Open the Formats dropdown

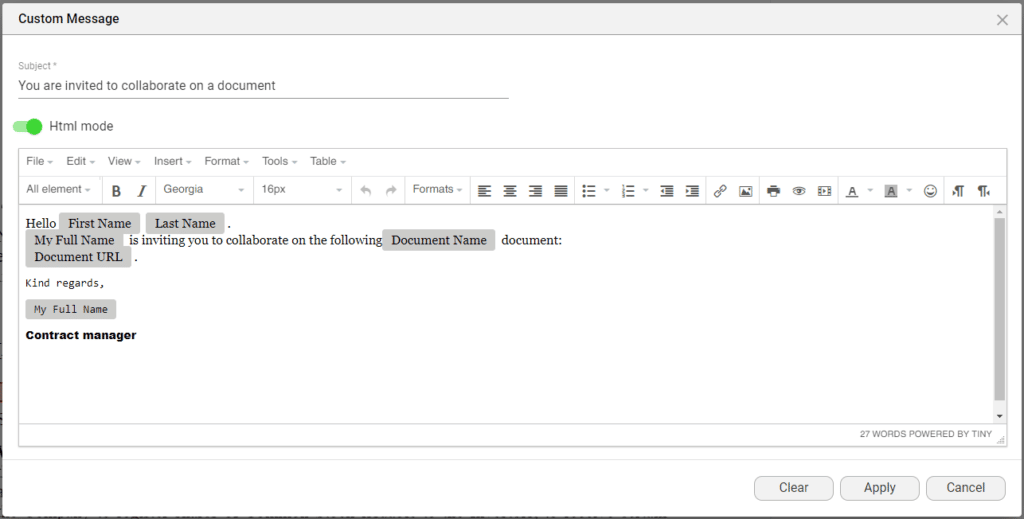[x=437, y=189]
